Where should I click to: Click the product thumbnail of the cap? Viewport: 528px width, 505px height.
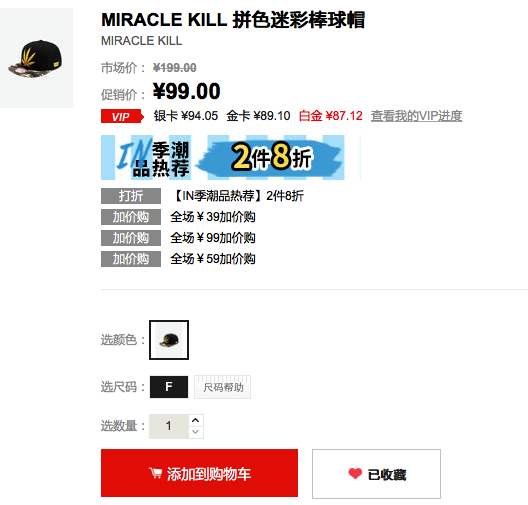[36, 58]
